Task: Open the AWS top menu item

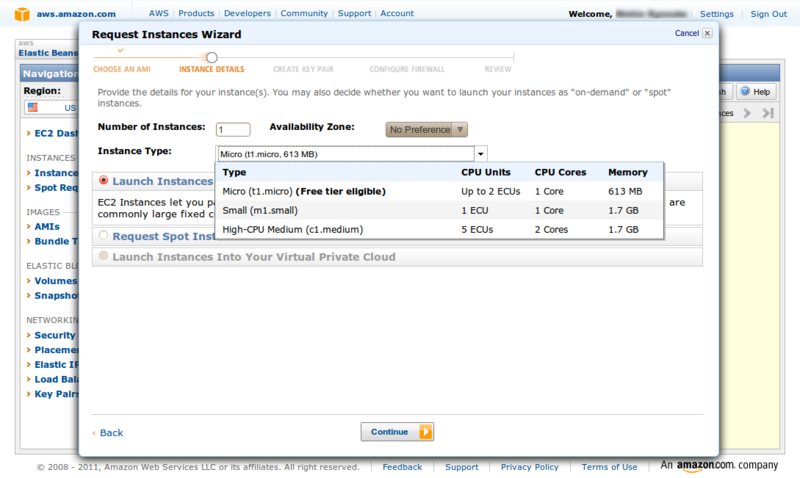Action: 159,13
